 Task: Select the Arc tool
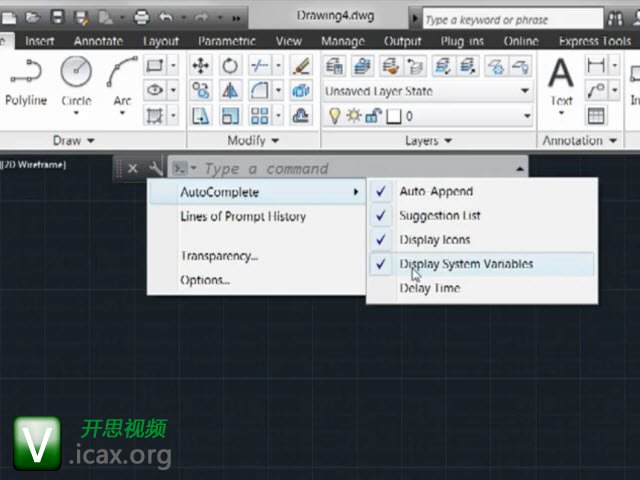pos(122,82)
